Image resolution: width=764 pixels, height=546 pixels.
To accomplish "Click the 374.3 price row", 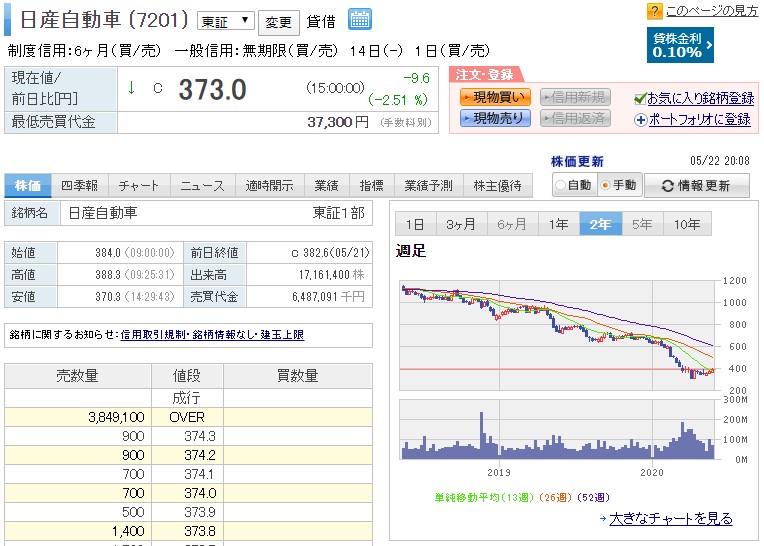I will [x=188, y=436].
